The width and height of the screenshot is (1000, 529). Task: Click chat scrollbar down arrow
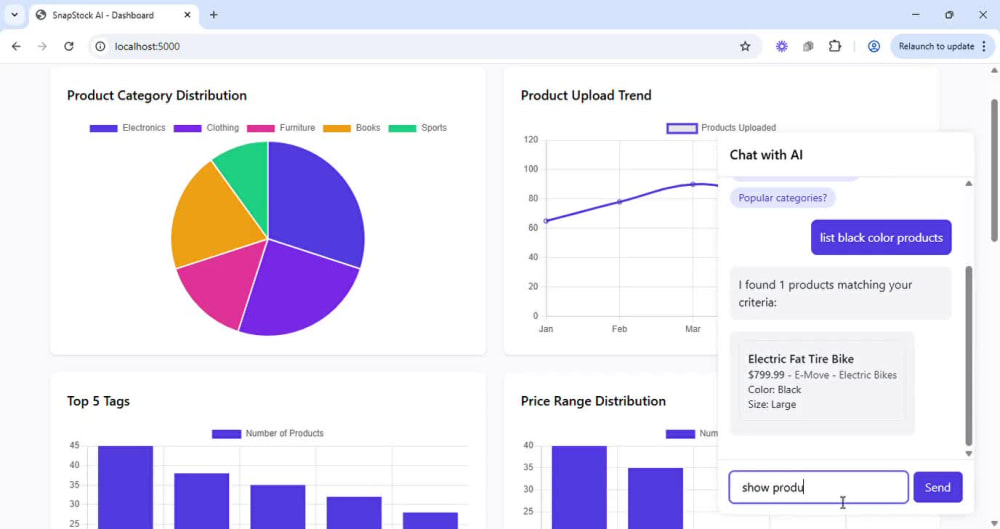(x=969, y=454)
